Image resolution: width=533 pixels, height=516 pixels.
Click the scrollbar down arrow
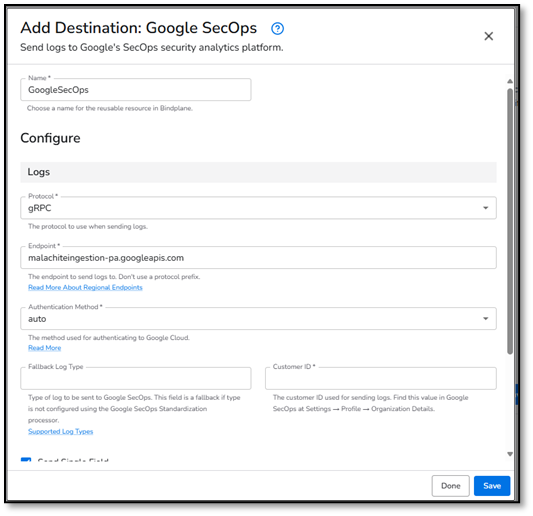pos(510,454)
